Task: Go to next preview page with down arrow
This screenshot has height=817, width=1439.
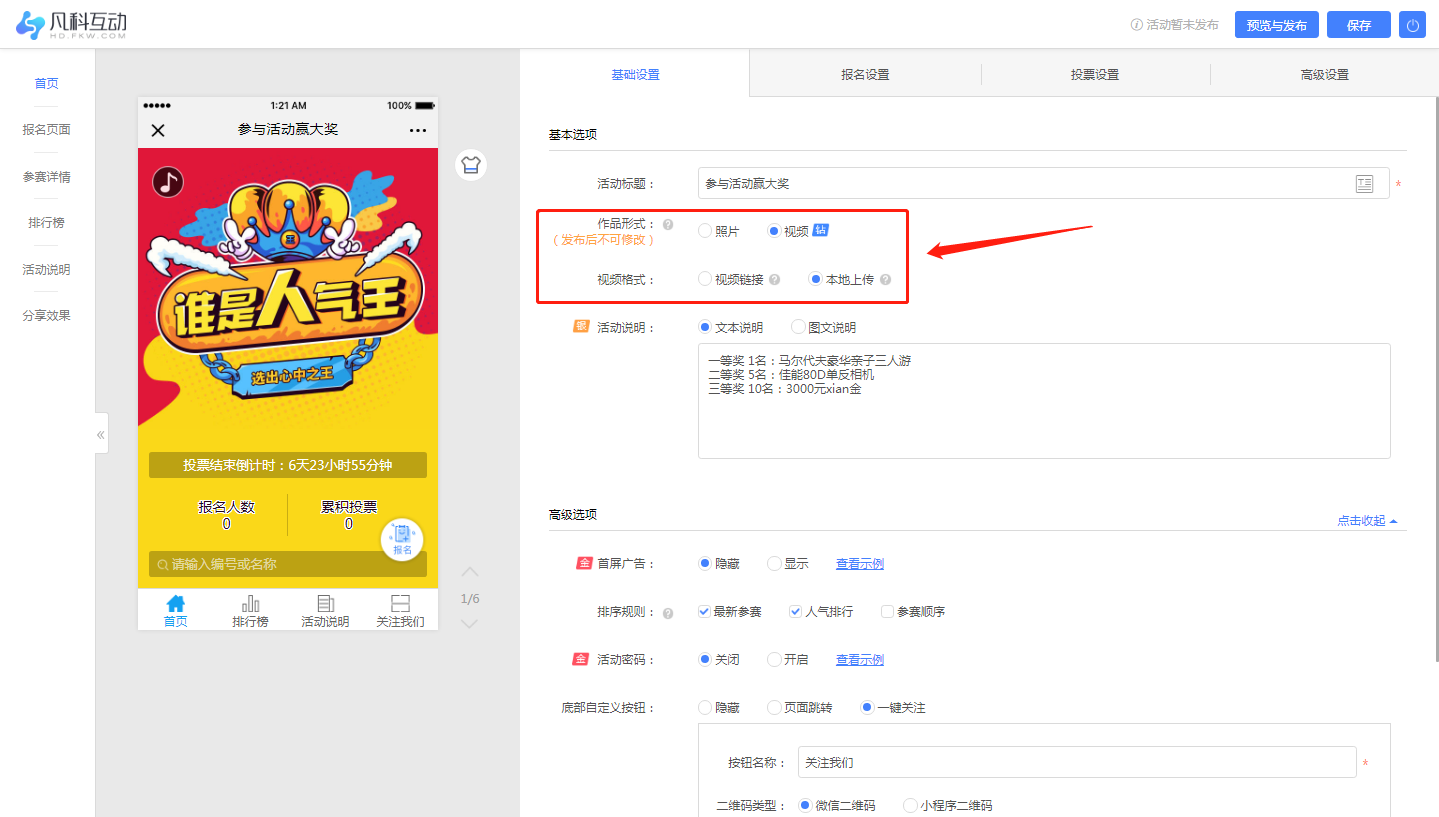Action: [470, 624]
